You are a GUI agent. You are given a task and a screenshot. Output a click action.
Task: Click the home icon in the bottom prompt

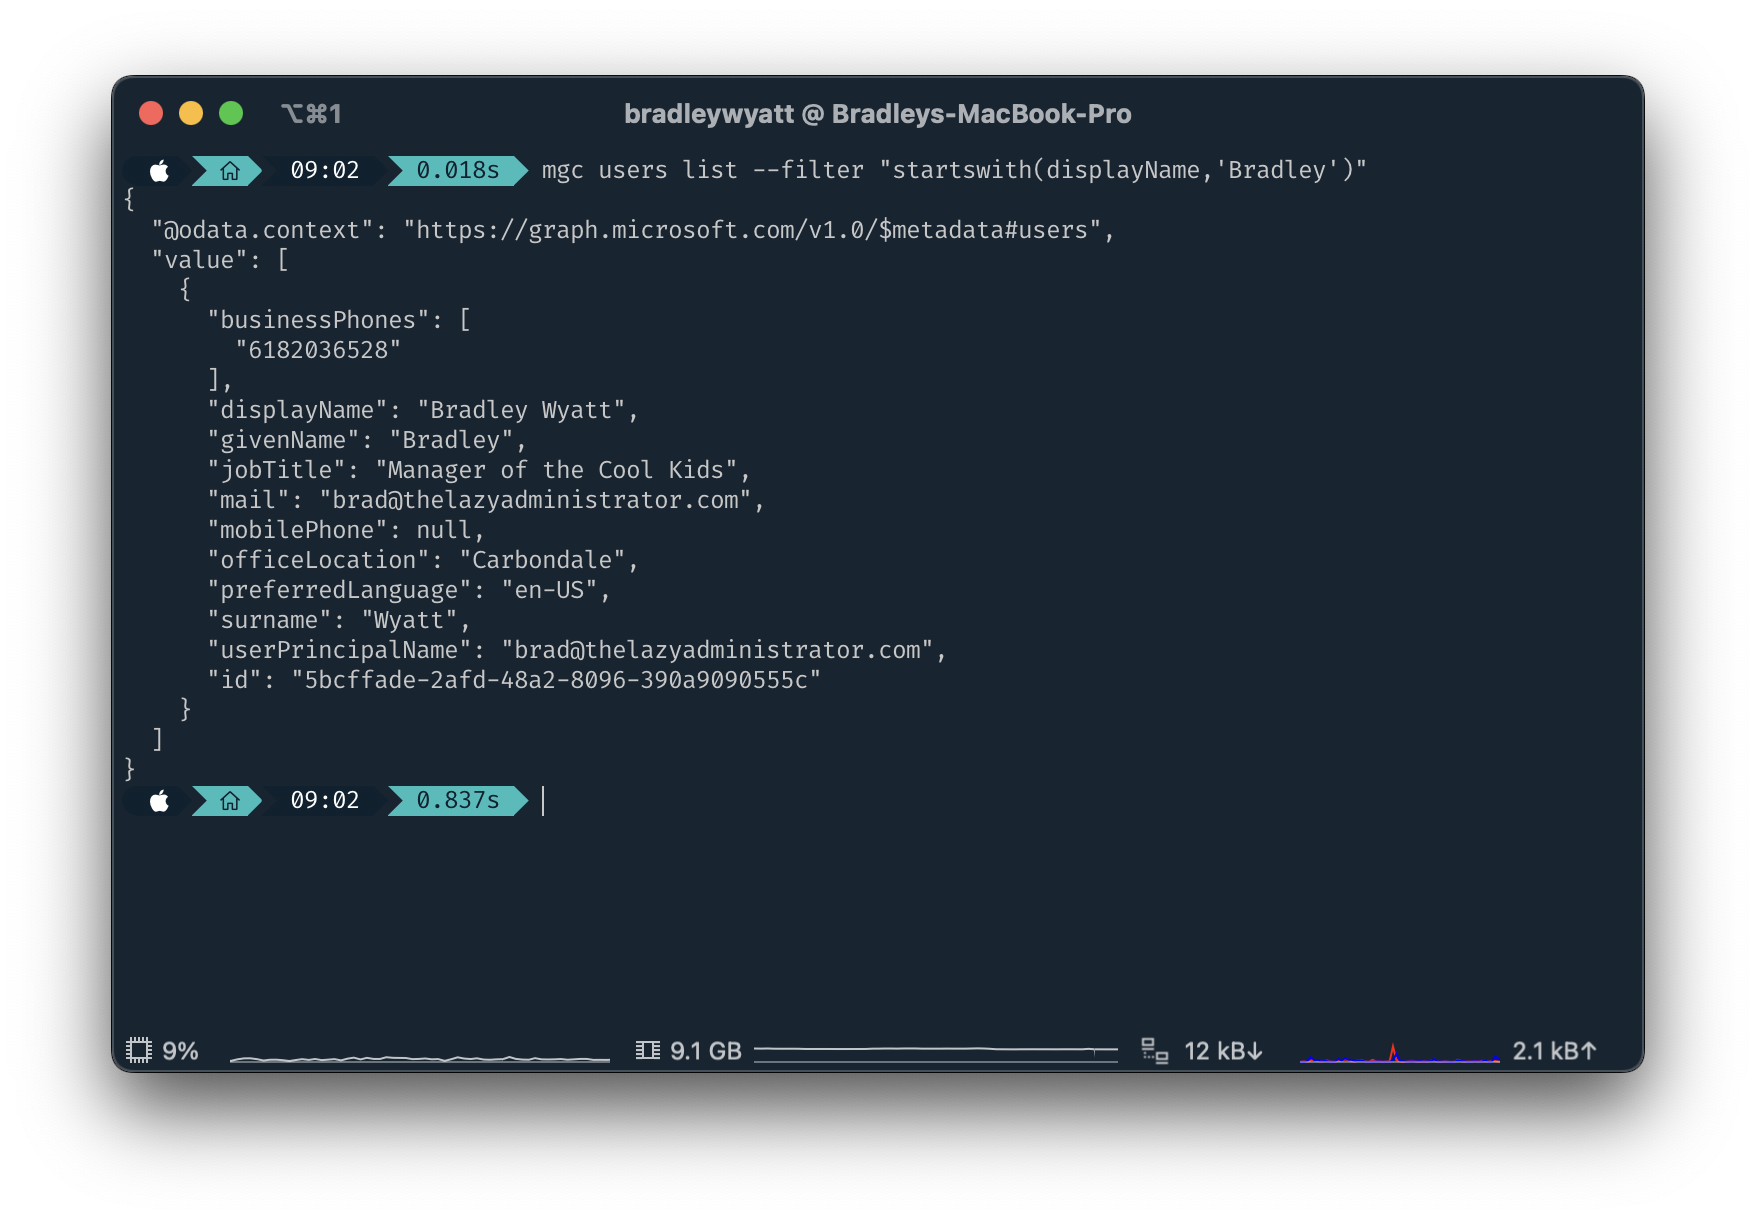pos(230,801)
